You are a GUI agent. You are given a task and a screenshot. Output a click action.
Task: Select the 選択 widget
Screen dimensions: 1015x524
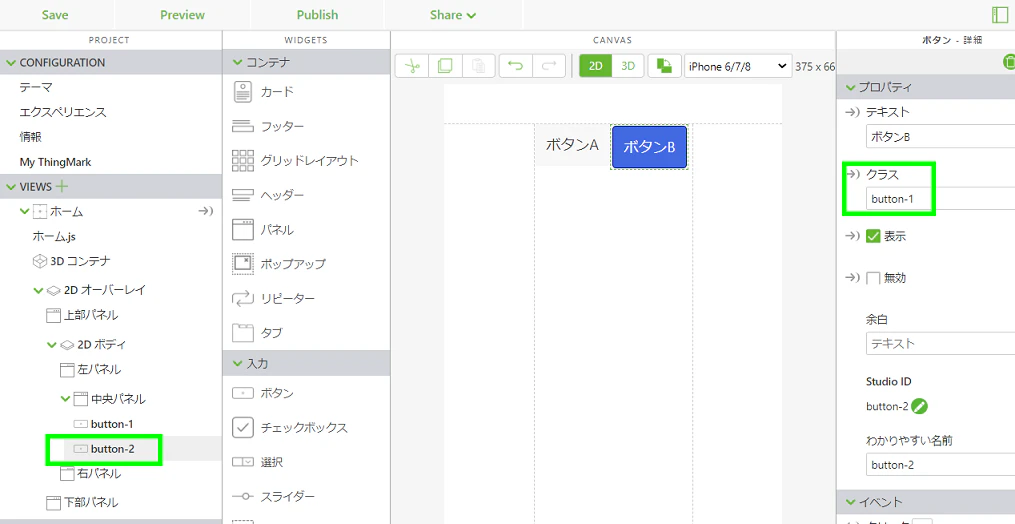pyautogui.click(x=258, y=462)
